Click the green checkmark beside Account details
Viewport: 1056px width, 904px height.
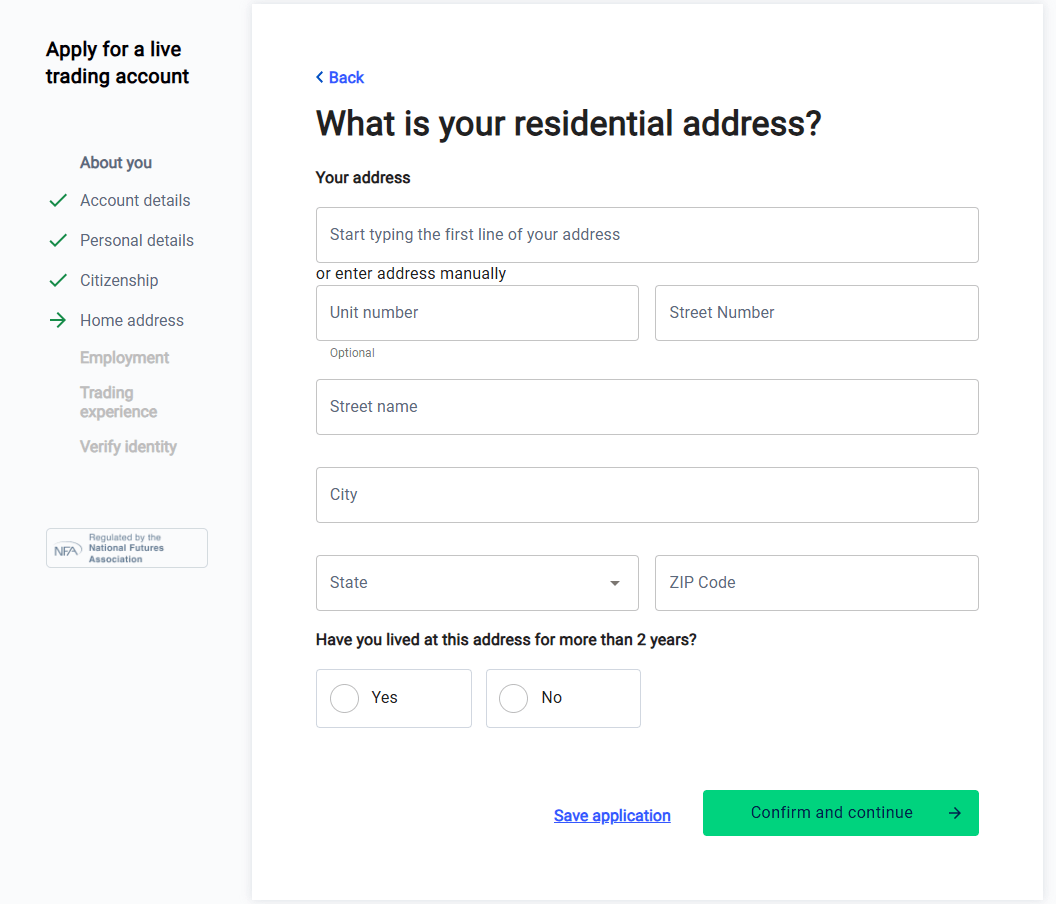(59, 200)
